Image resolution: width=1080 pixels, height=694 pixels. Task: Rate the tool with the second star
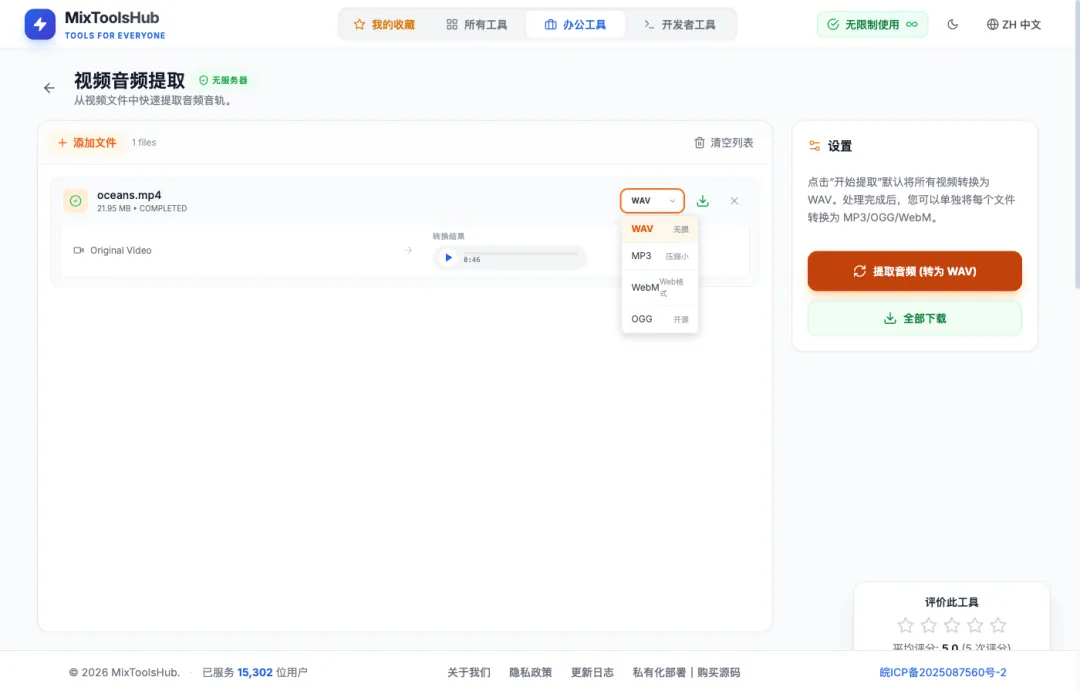928,625
